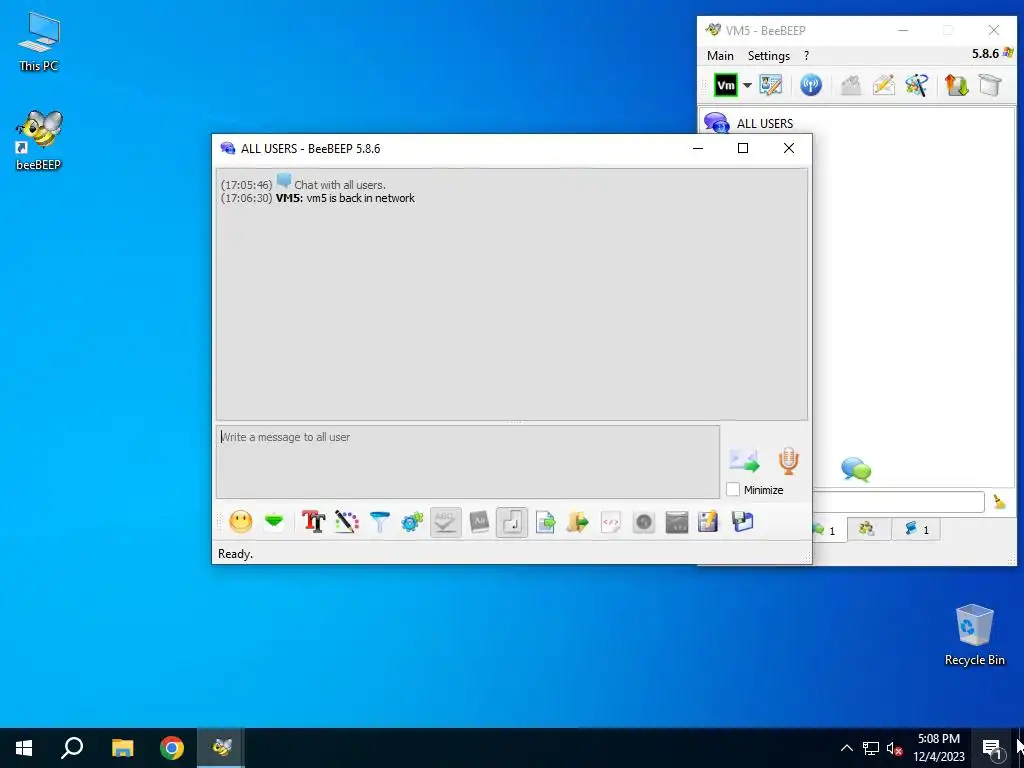Select the Recycle Bin desktop icon
The height and width of the screenshot is (768, 1024).
974,635
